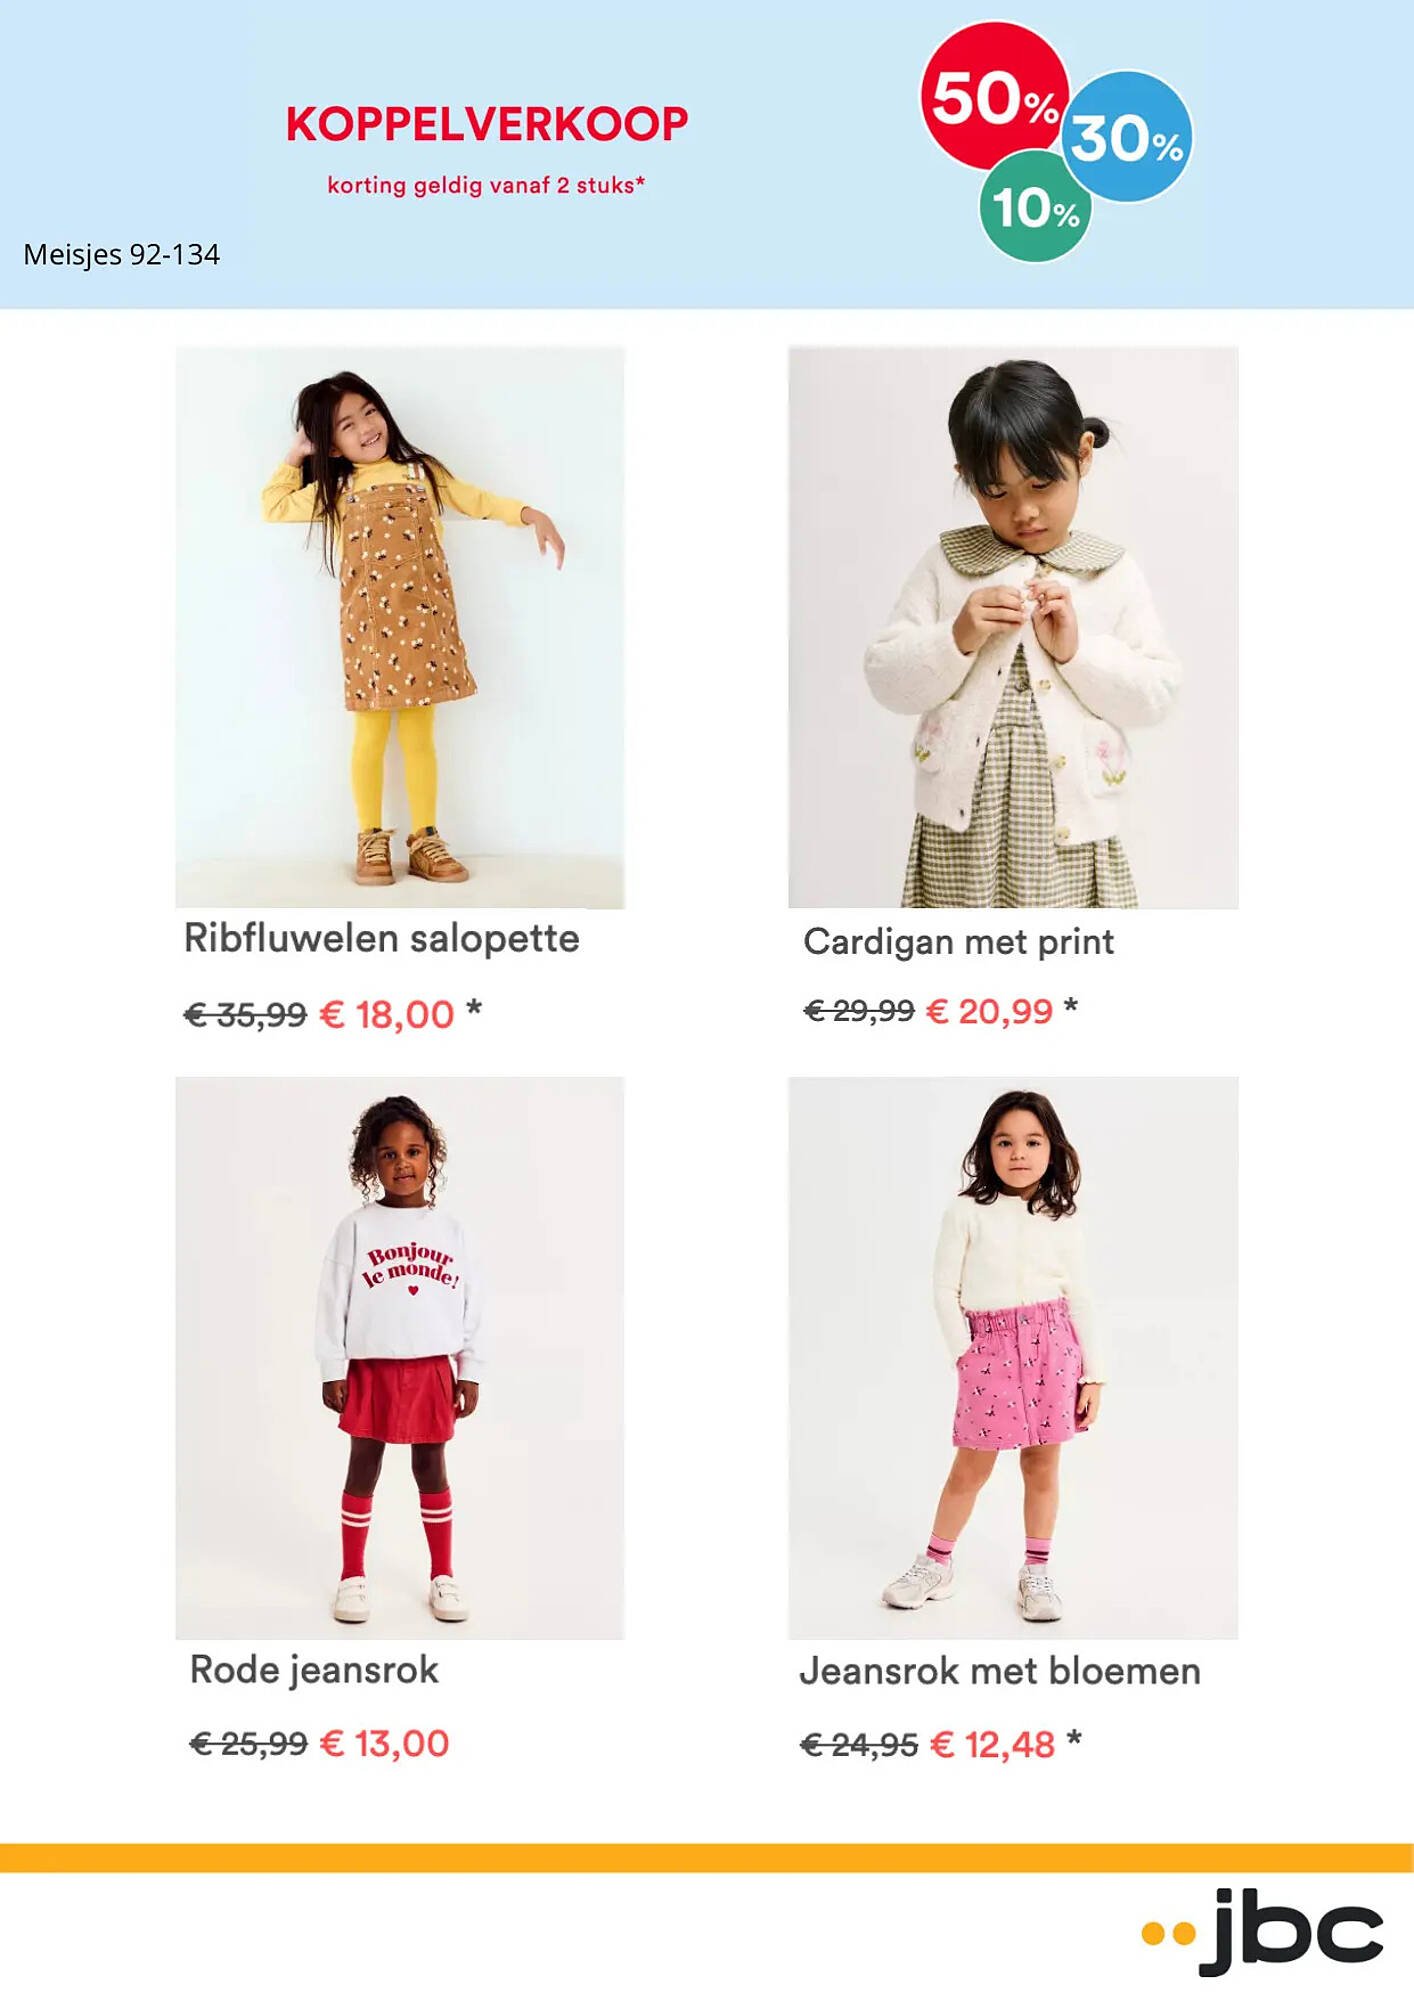Click the € 20,99 sale price
The width and height of the screenshot is (1414, 2000).
point(990,1011)
